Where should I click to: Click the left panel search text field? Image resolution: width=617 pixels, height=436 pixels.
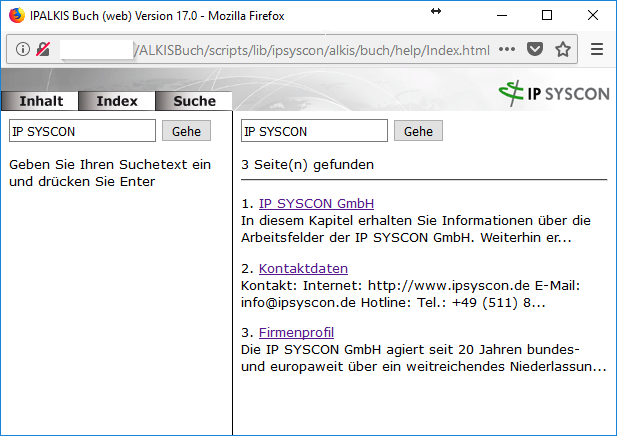[x=82, y=131]
